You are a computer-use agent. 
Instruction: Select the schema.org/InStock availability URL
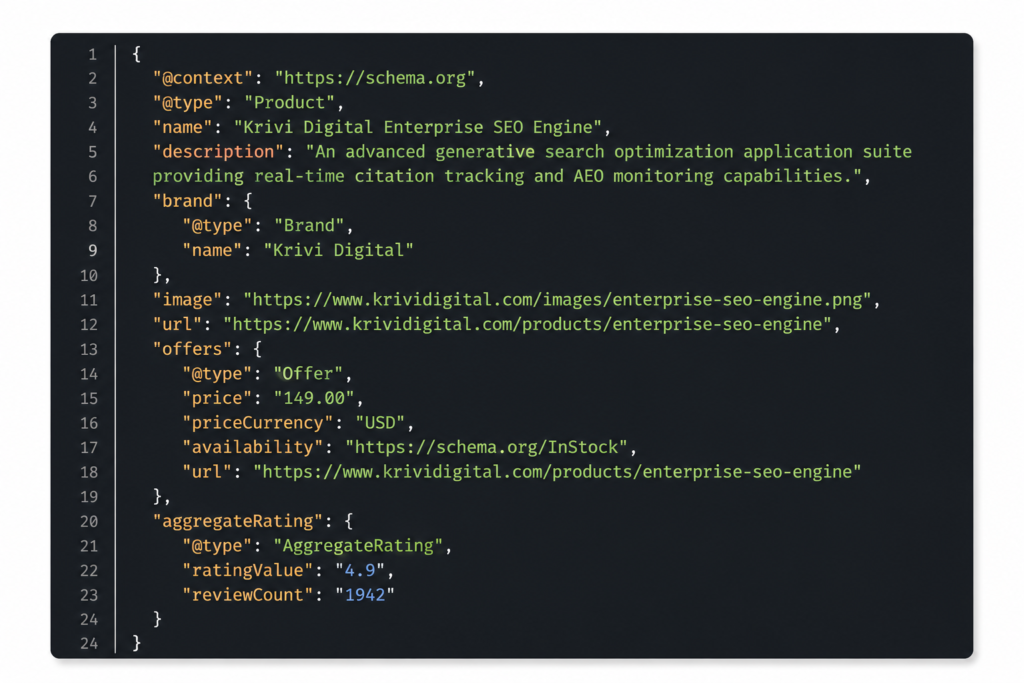[487, 448]
